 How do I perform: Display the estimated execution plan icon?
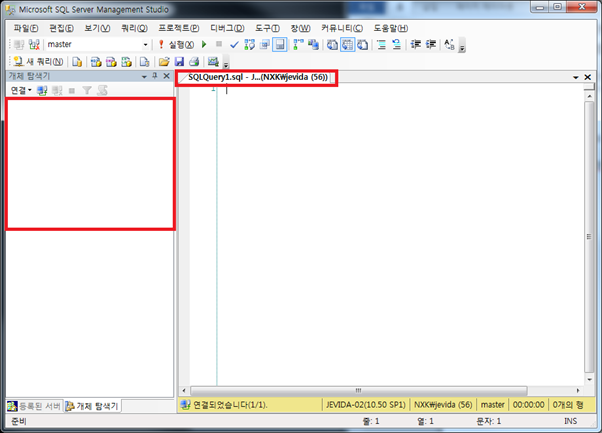[250, 45]
